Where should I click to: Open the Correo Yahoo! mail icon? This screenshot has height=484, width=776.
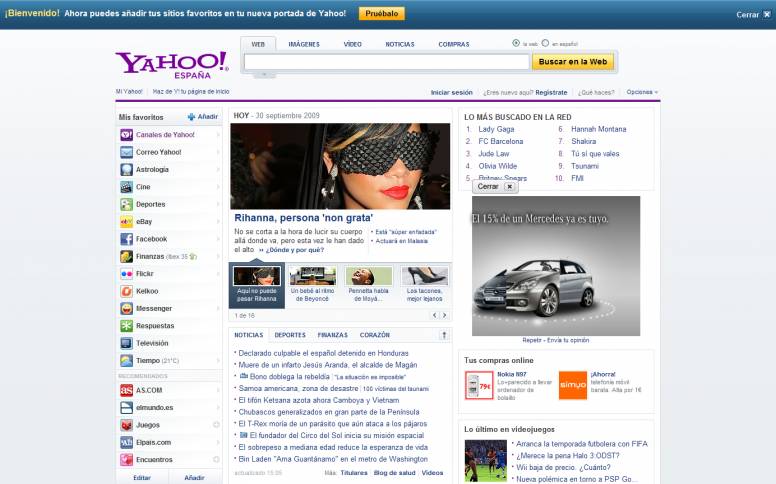pos(126,152)
